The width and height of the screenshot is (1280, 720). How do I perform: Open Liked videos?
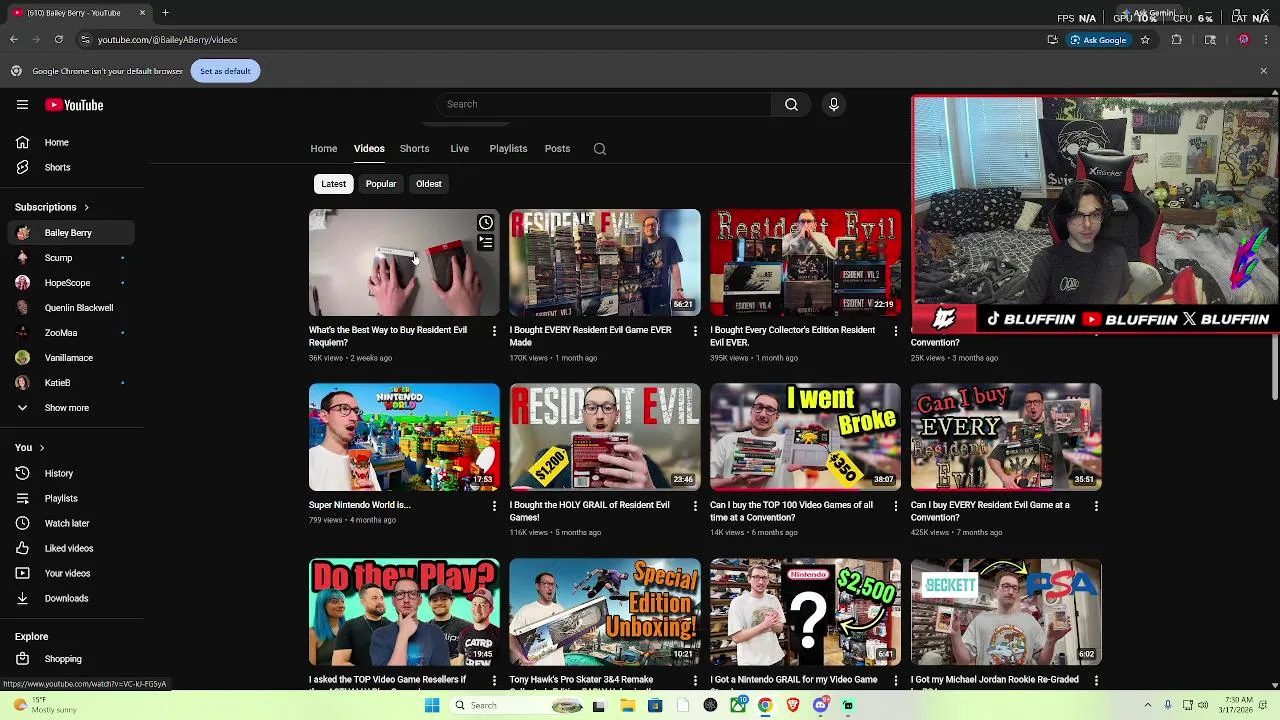coord(70,548)
